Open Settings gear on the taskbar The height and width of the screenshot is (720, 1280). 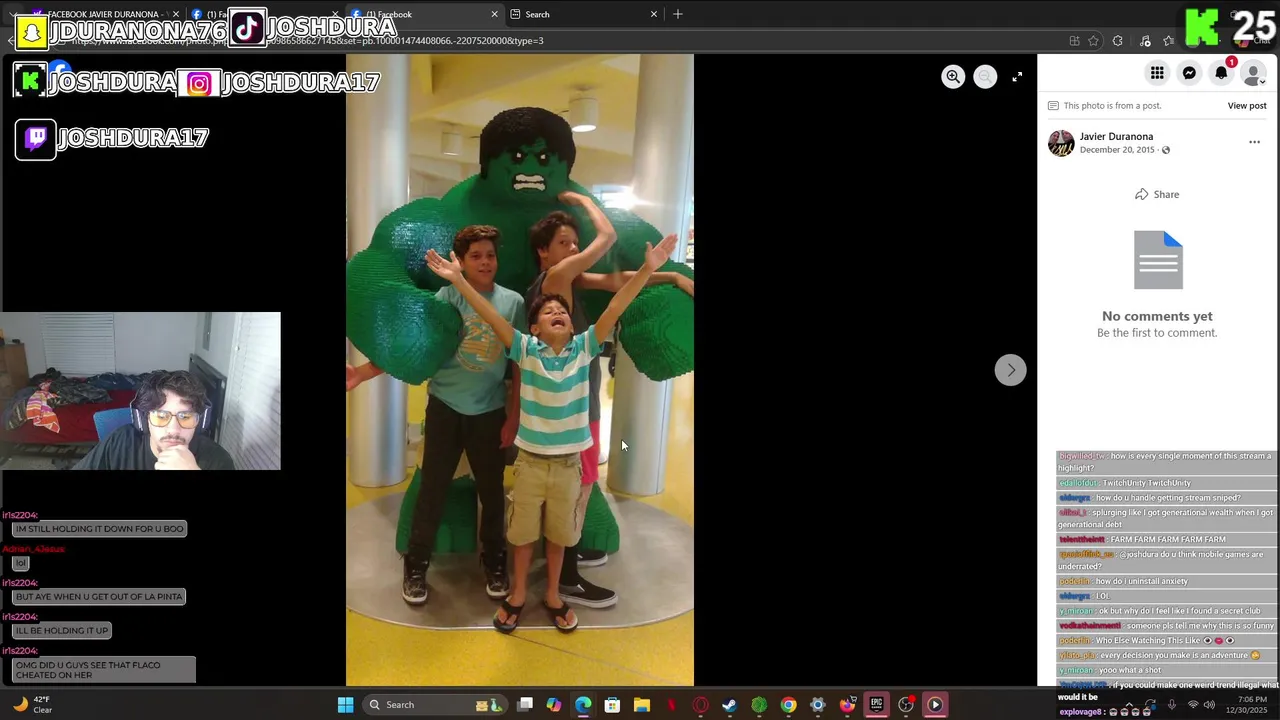point(817,705)
